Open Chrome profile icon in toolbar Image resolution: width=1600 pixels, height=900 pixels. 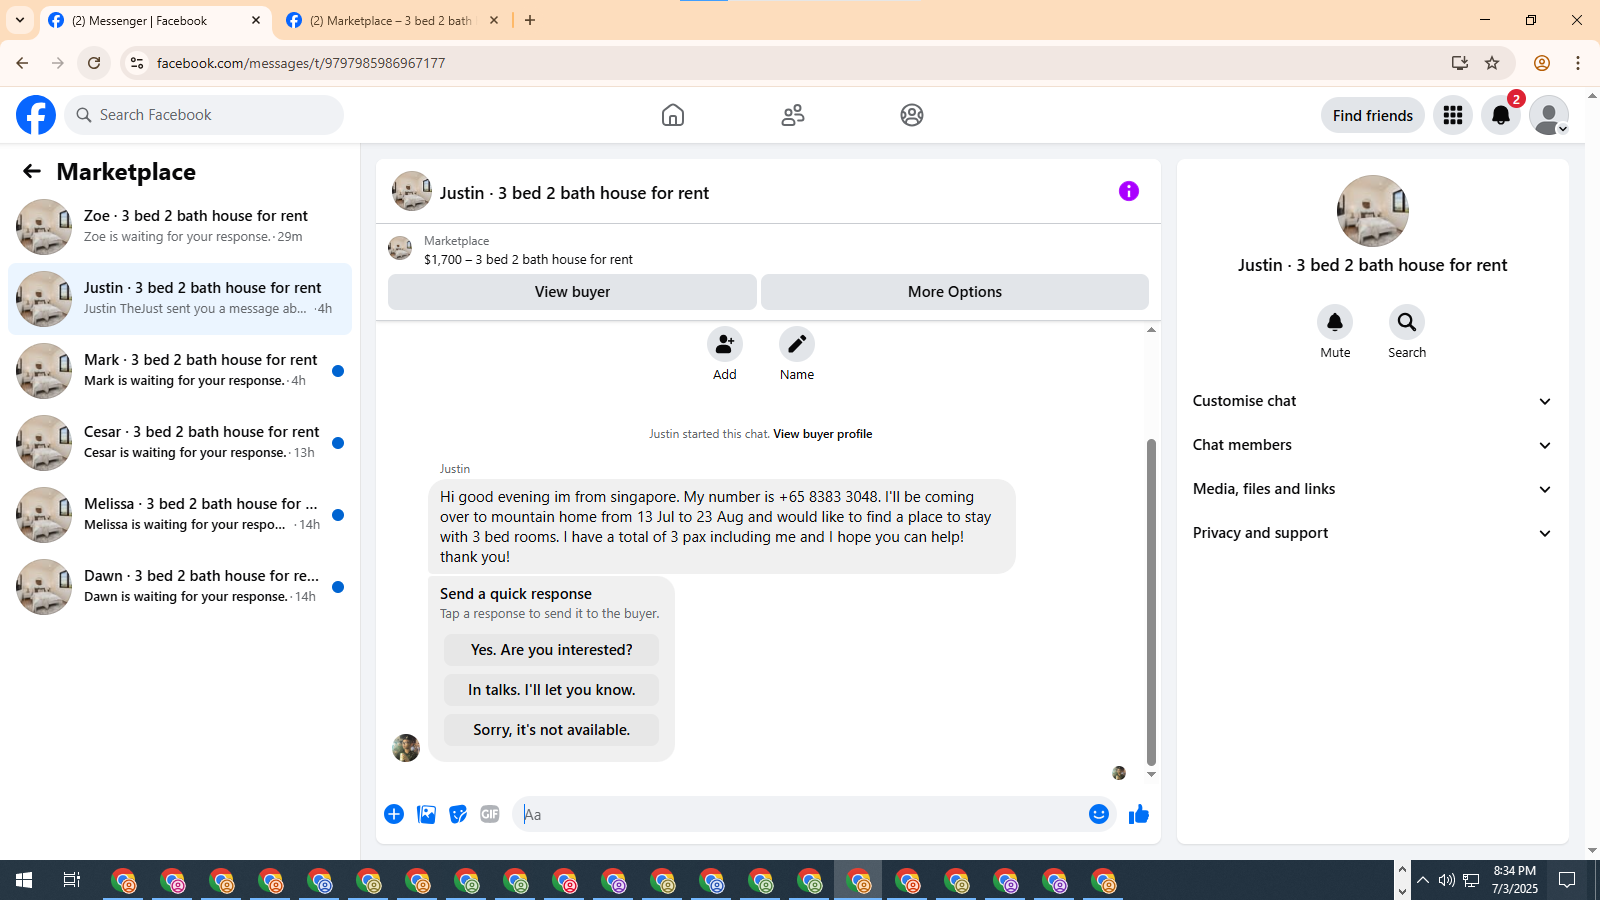point(1542,63)
